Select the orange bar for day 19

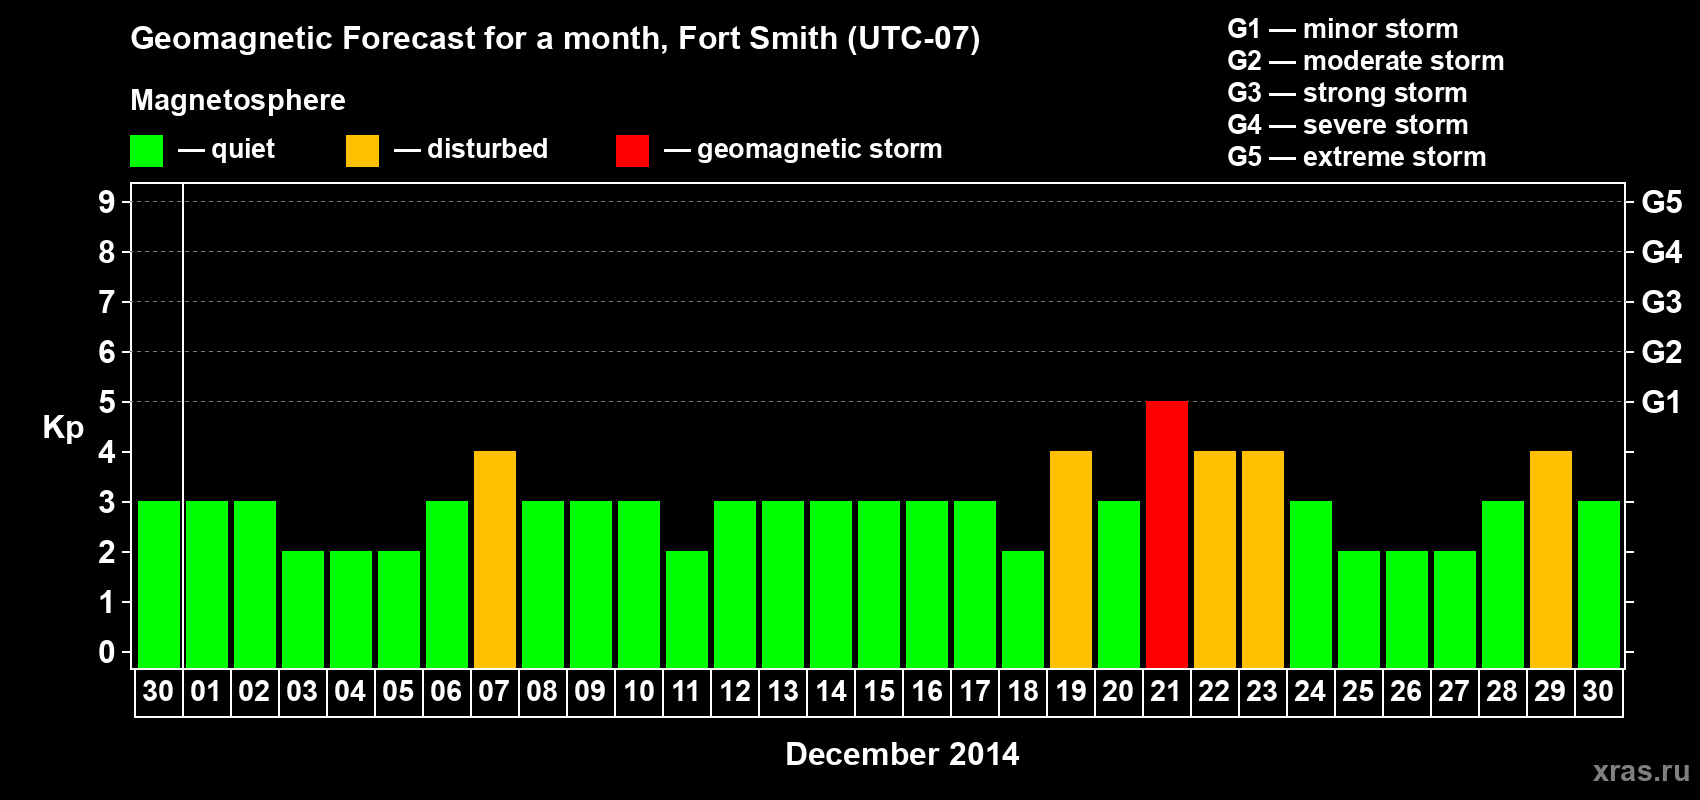pos(1071,559)
